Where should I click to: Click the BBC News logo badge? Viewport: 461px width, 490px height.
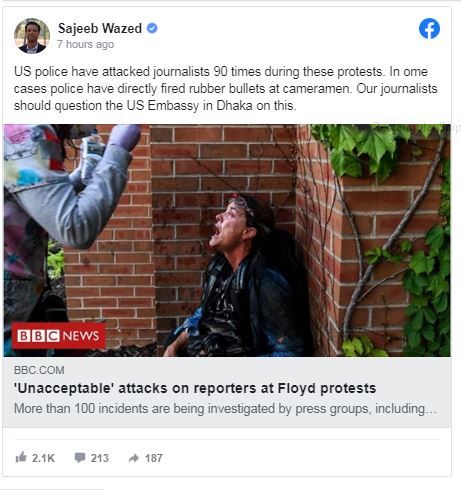point(59,335)
